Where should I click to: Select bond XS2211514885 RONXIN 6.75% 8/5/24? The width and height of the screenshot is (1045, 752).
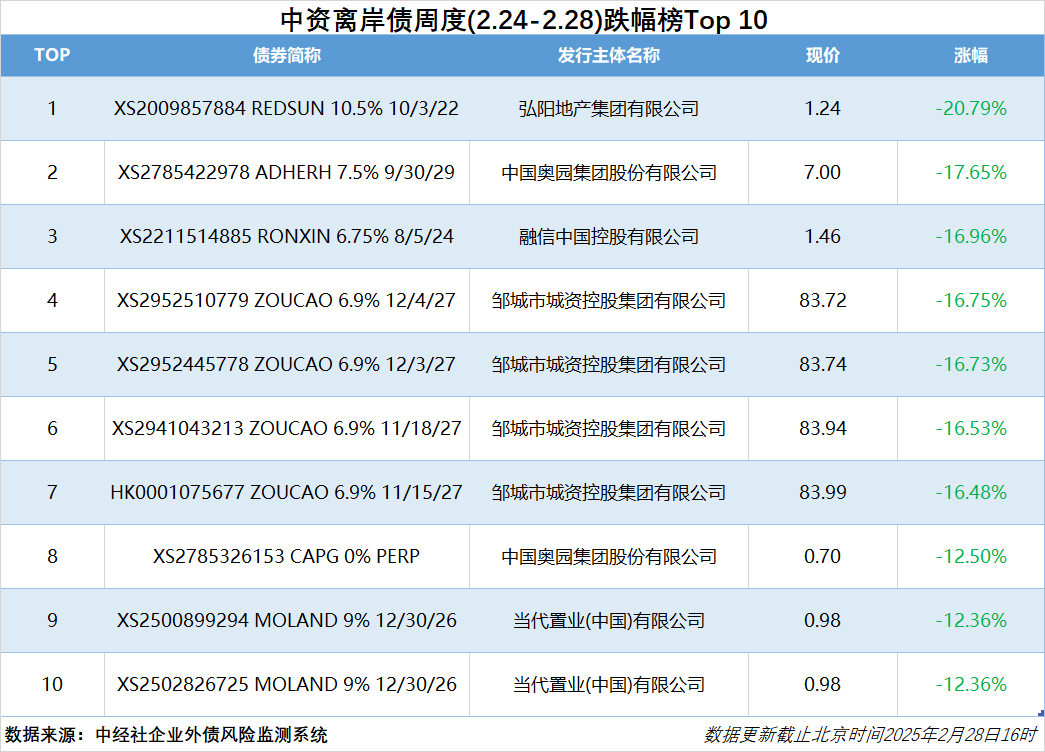click(285, 236)
